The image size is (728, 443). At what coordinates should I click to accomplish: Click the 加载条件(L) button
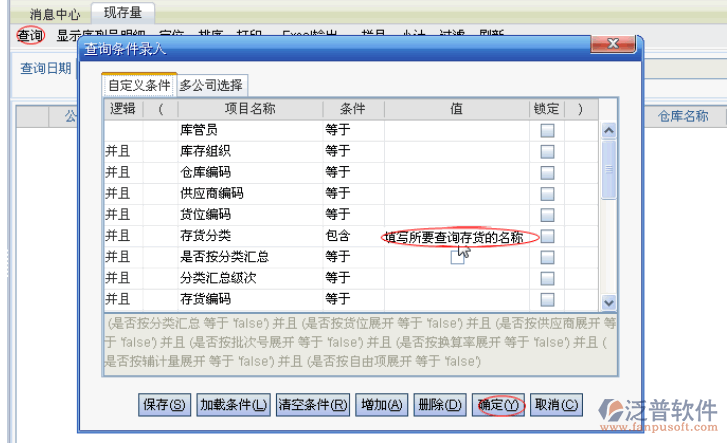click(233, 405)
